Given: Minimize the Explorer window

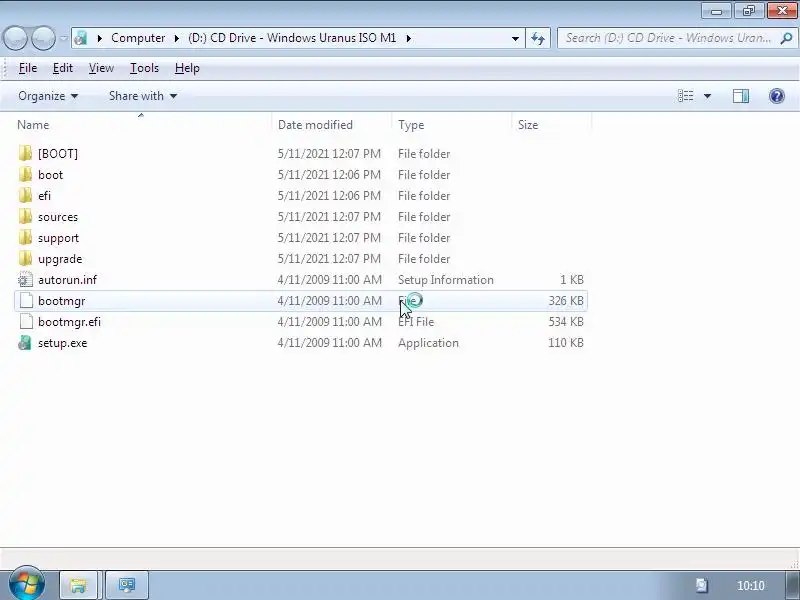Looking at the screenshot, I should 716,11.
